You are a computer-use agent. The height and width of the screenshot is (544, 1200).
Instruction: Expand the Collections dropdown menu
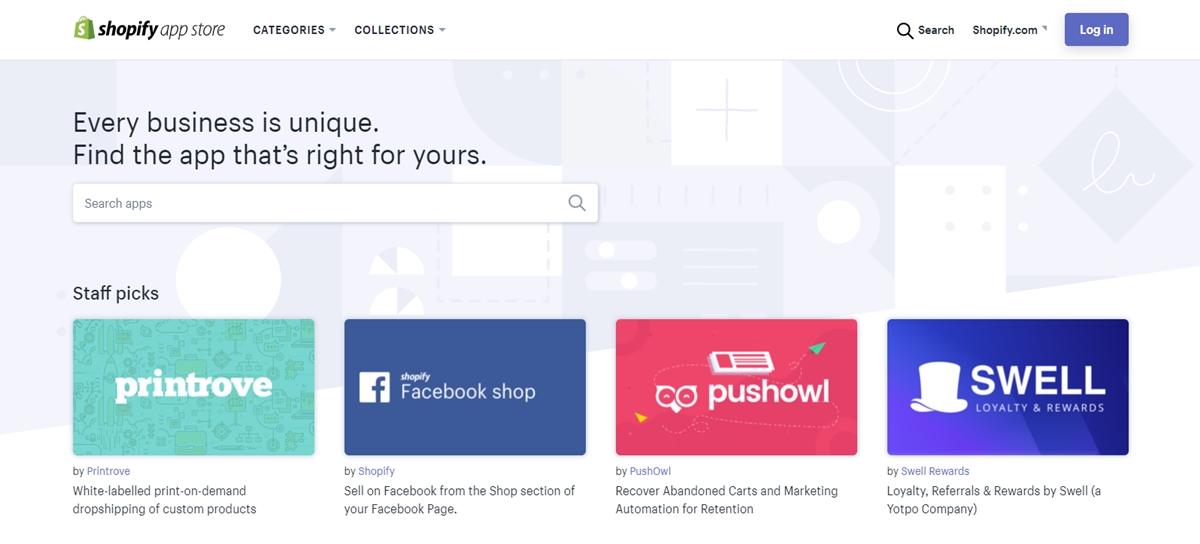(400, 30)
